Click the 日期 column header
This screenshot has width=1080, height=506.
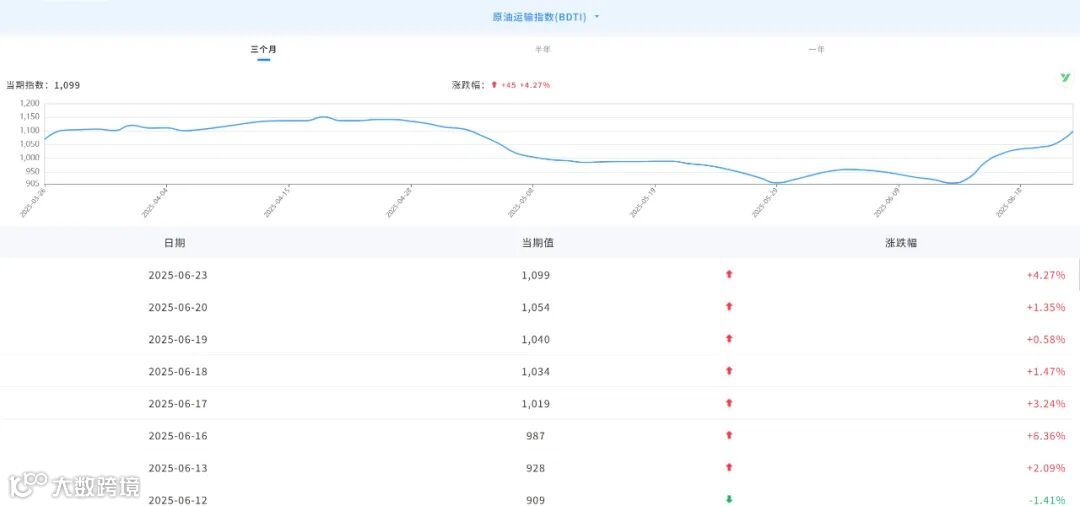174,243
